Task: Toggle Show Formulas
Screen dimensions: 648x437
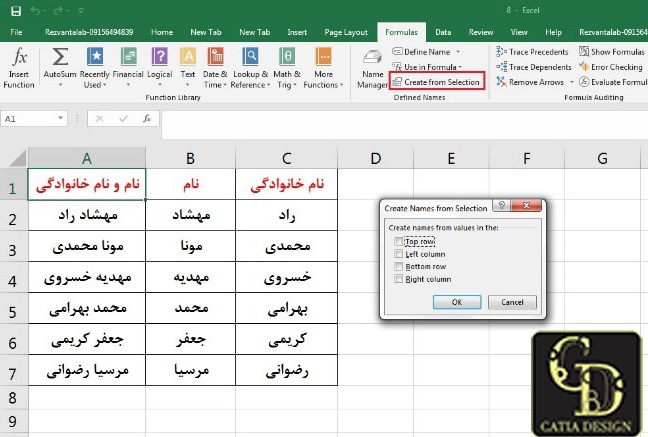Action: point(612,52)
